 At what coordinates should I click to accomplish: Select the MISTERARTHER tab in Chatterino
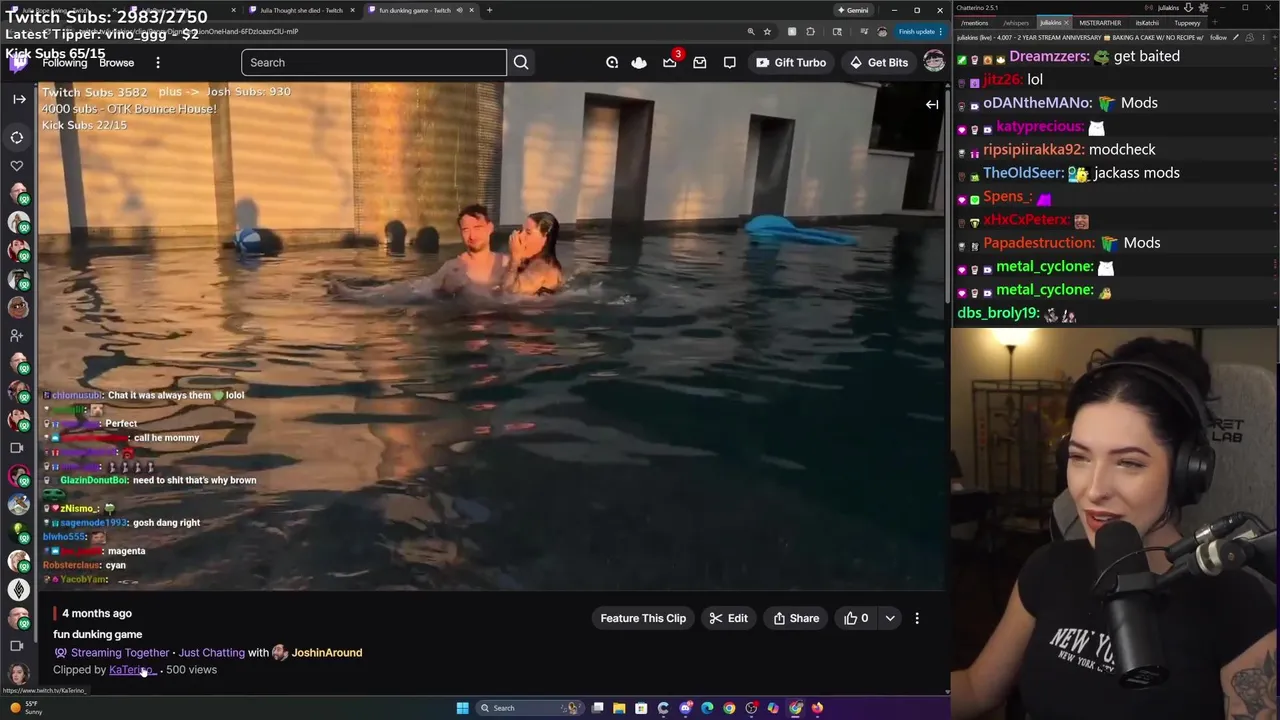pyautogui.click(x=1100, y=22)
